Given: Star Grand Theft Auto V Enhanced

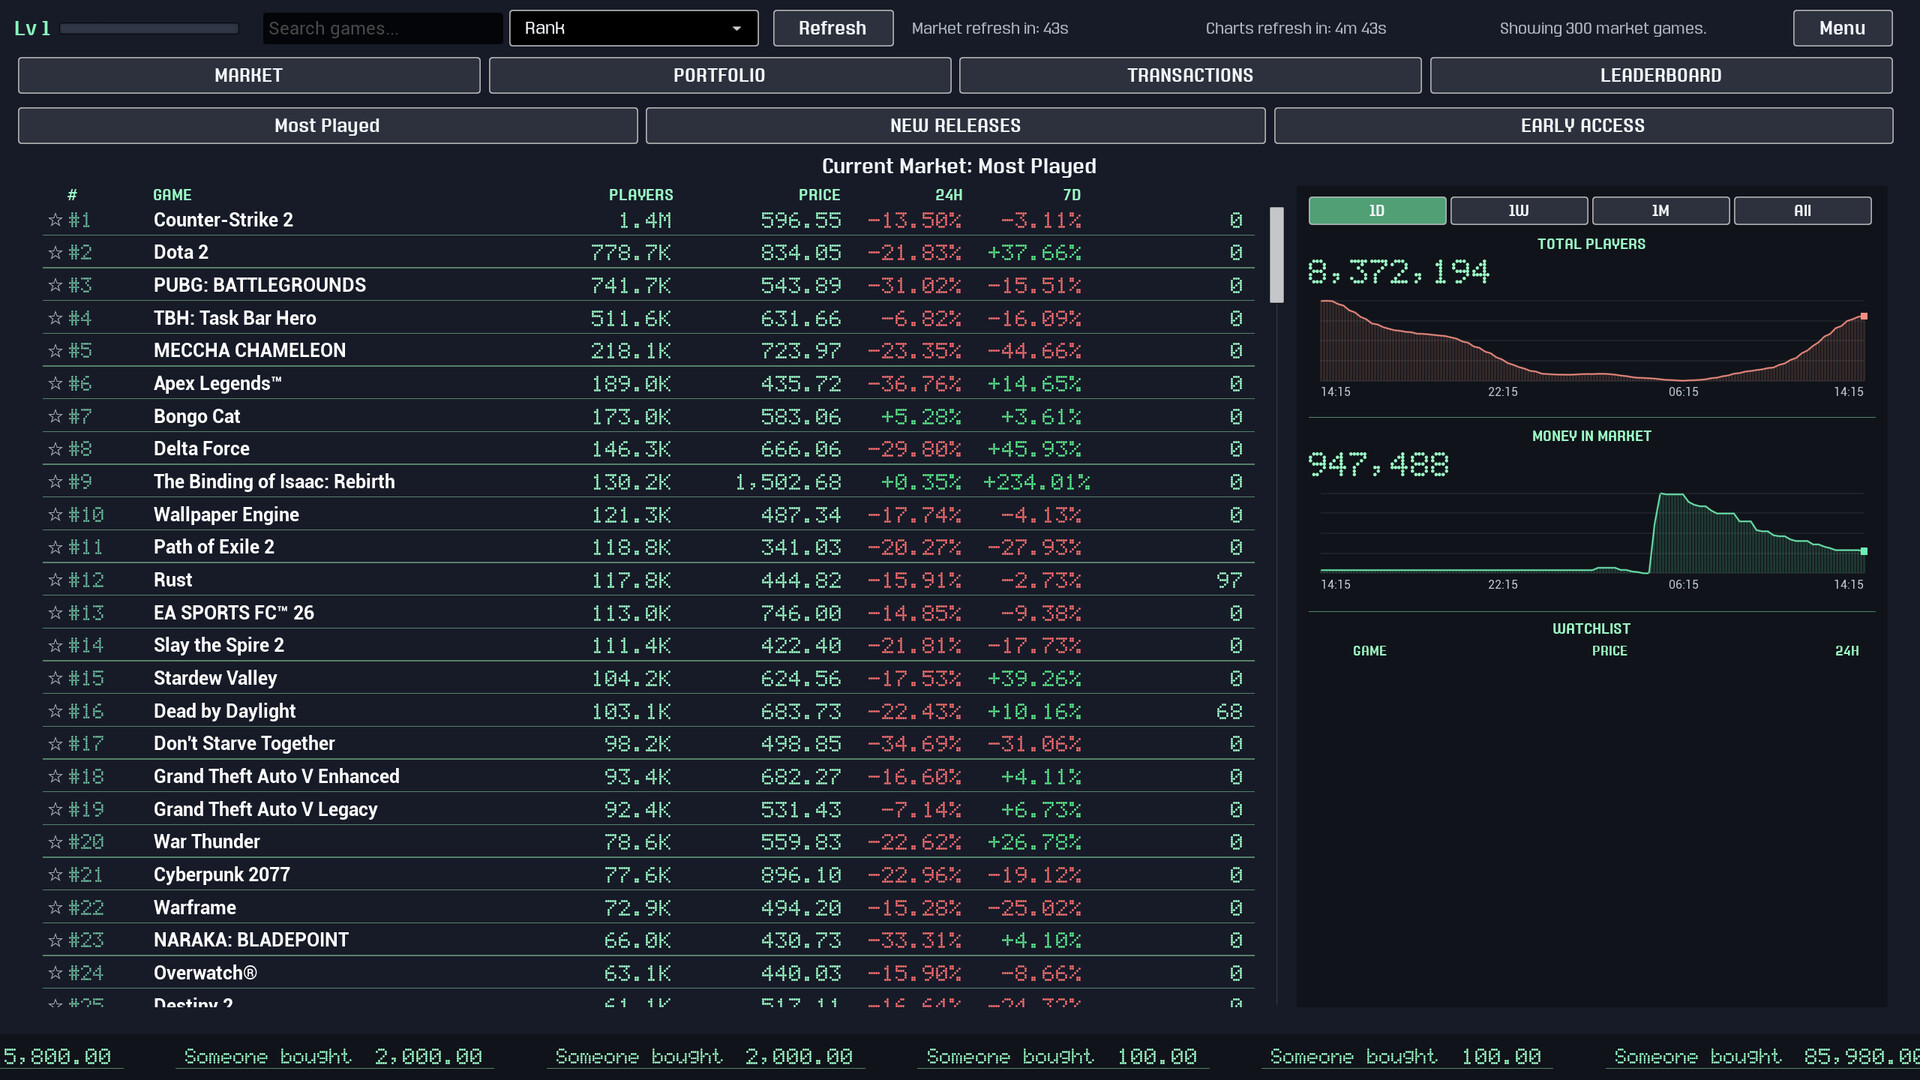Looking at the screenshot, I should click(x=56, y=777).
